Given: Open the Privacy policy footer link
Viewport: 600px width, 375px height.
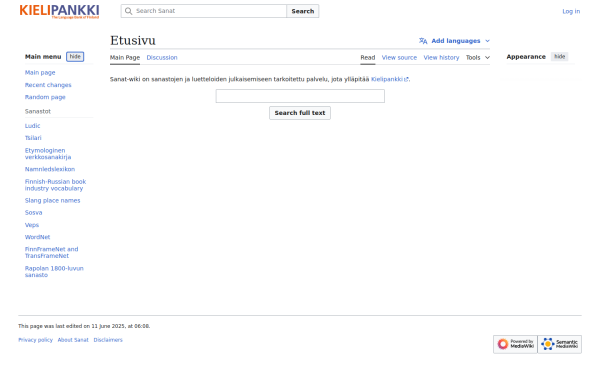Looking at the screenshot, I should tap(36, 340).
